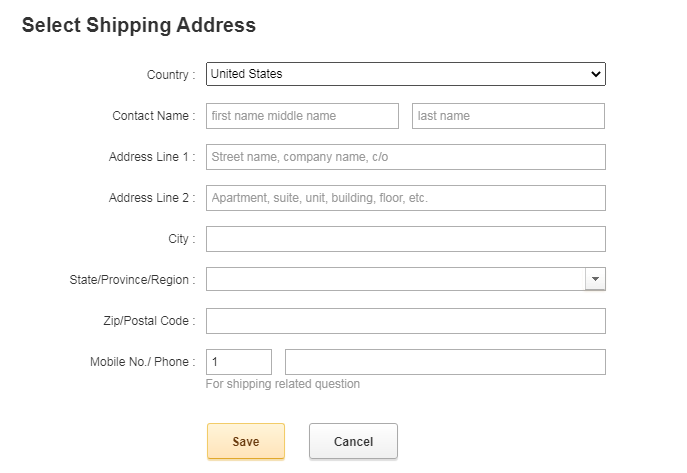Click the Zip/Postal Code label
Viewport: 687px width, 473px height.
click(143, 321)
